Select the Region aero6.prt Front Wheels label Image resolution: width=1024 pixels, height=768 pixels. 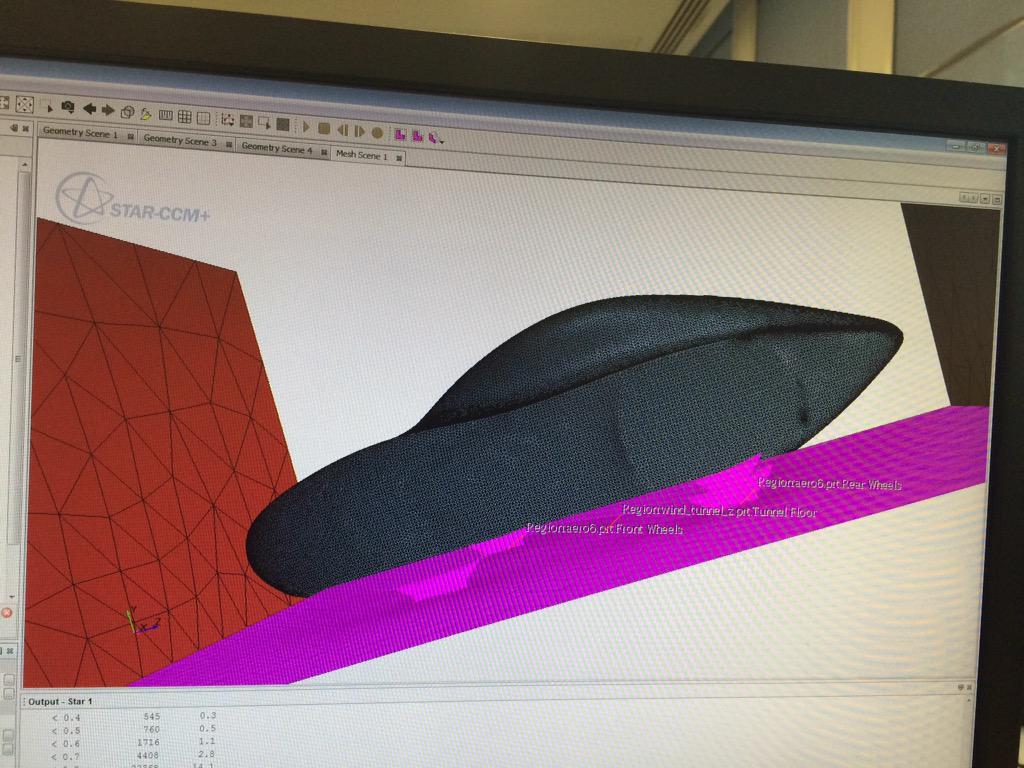coord(603,527)
